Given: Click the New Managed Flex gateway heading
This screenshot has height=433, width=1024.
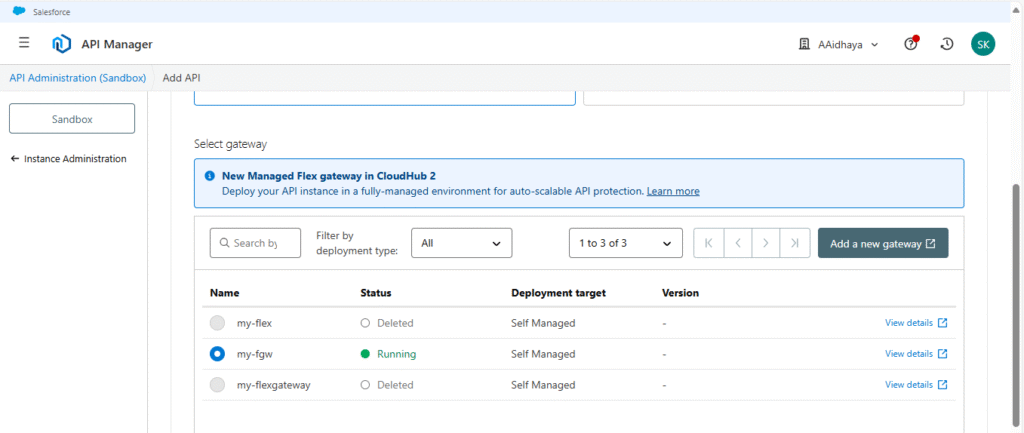Looking at the screenshot, I should 328,176.
